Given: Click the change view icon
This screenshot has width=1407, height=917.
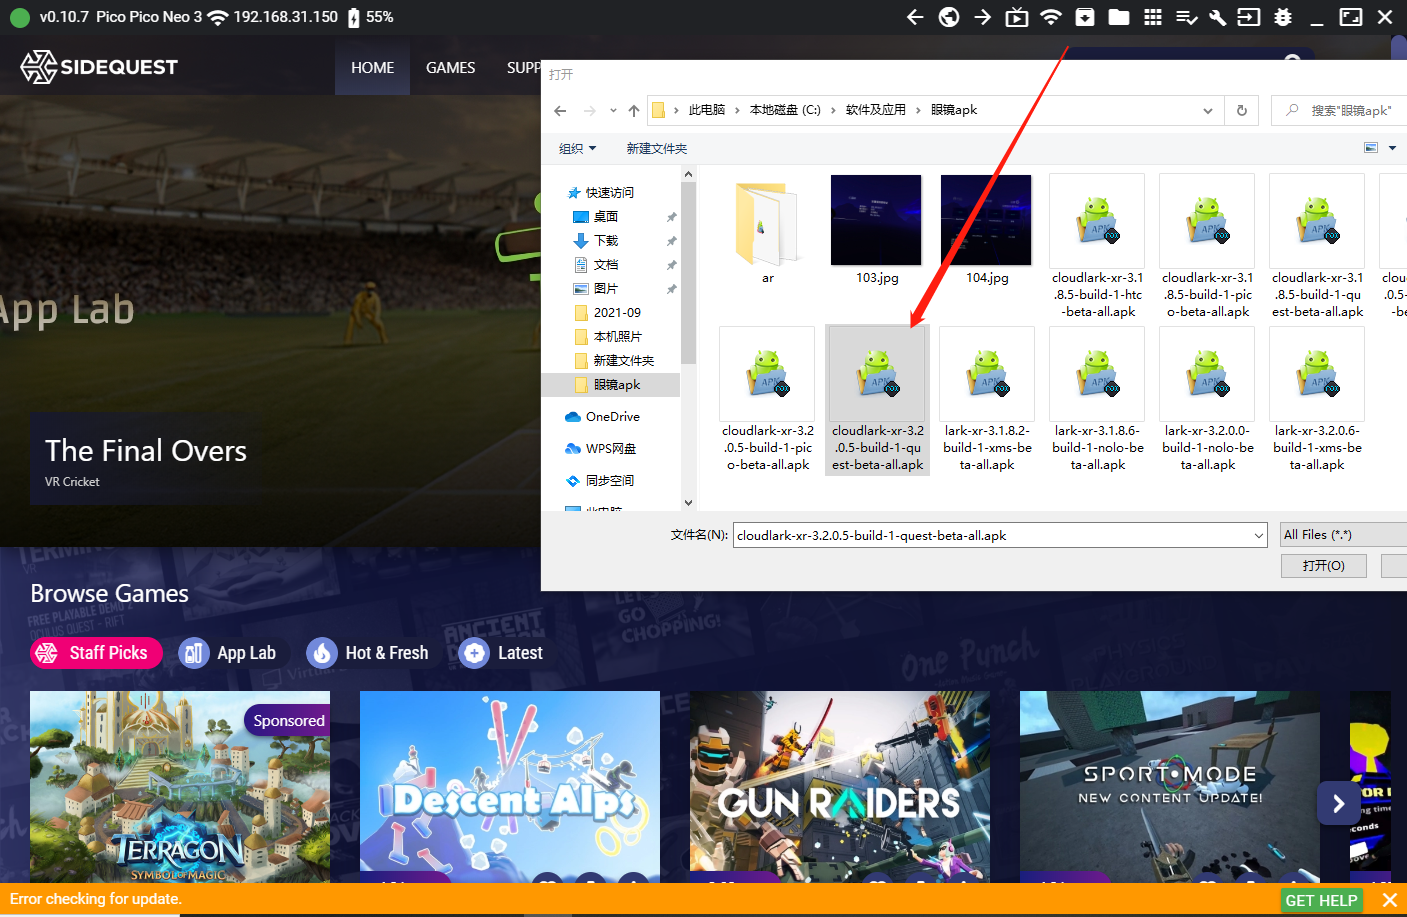Looking at the screenshot, I should click(1371, 148).
